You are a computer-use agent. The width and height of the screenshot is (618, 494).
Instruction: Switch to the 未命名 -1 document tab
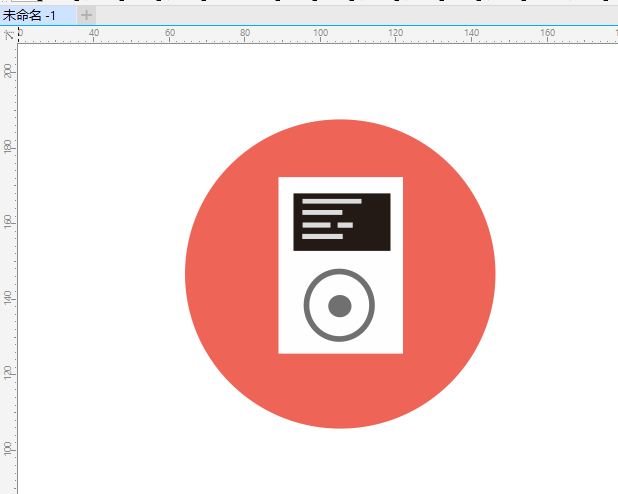30,15
